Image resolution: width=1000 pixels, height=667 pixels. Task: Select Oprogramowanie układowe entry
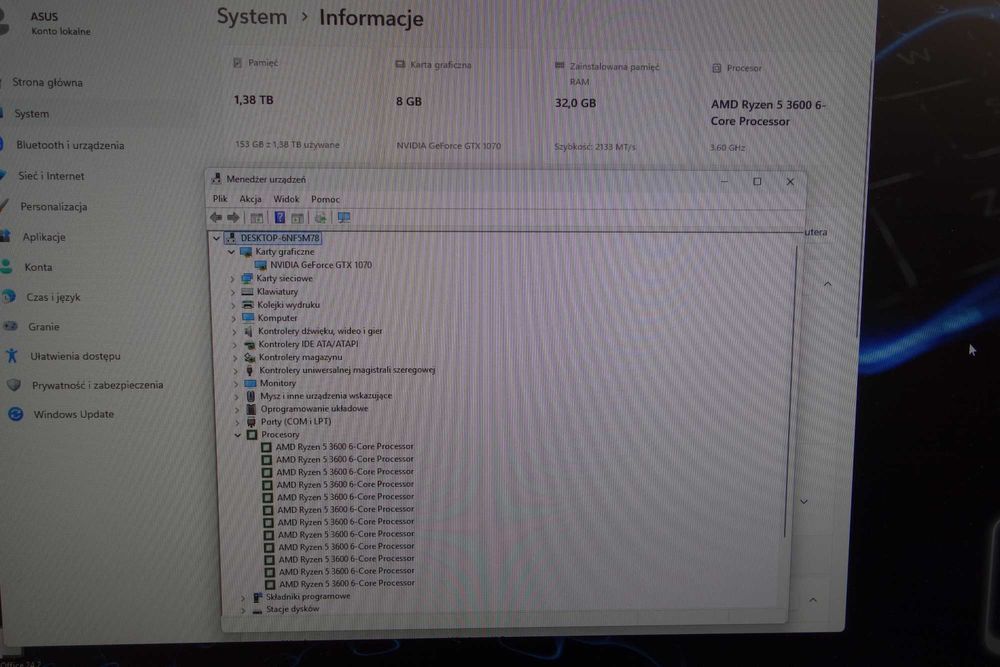(x=314, y=409)
